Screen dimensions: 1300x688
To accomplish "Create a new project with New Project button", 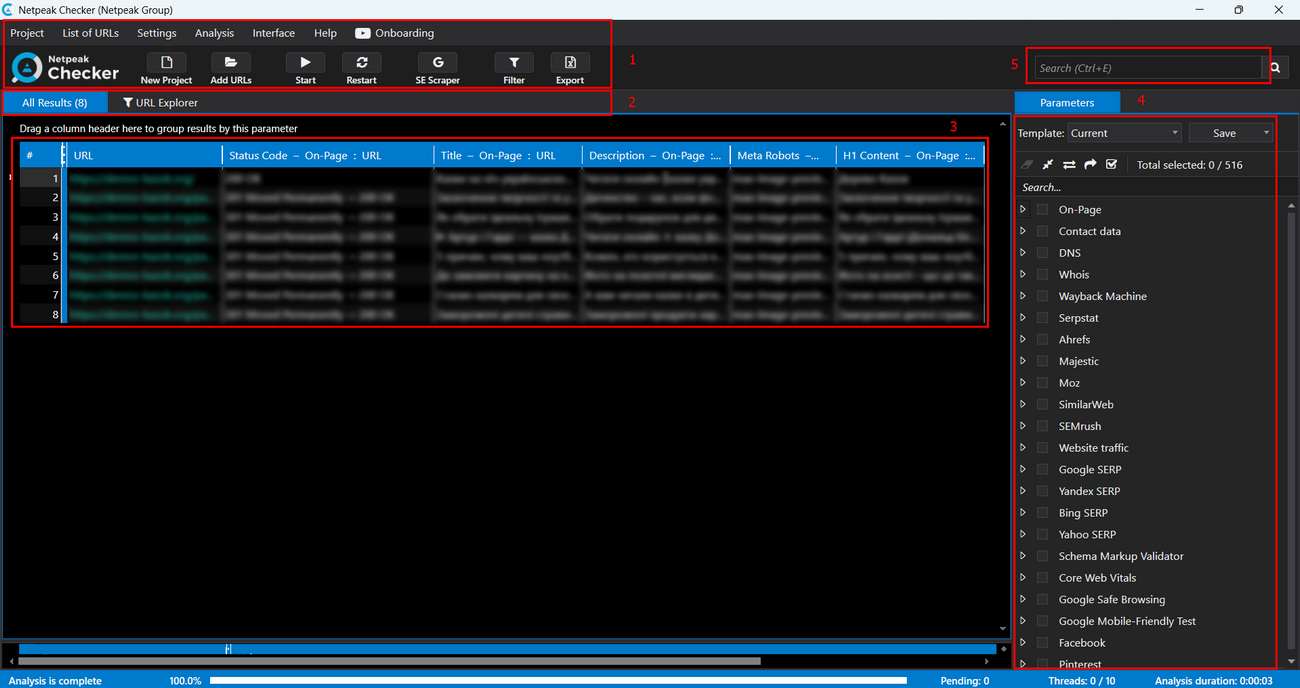I will (166, 68).
